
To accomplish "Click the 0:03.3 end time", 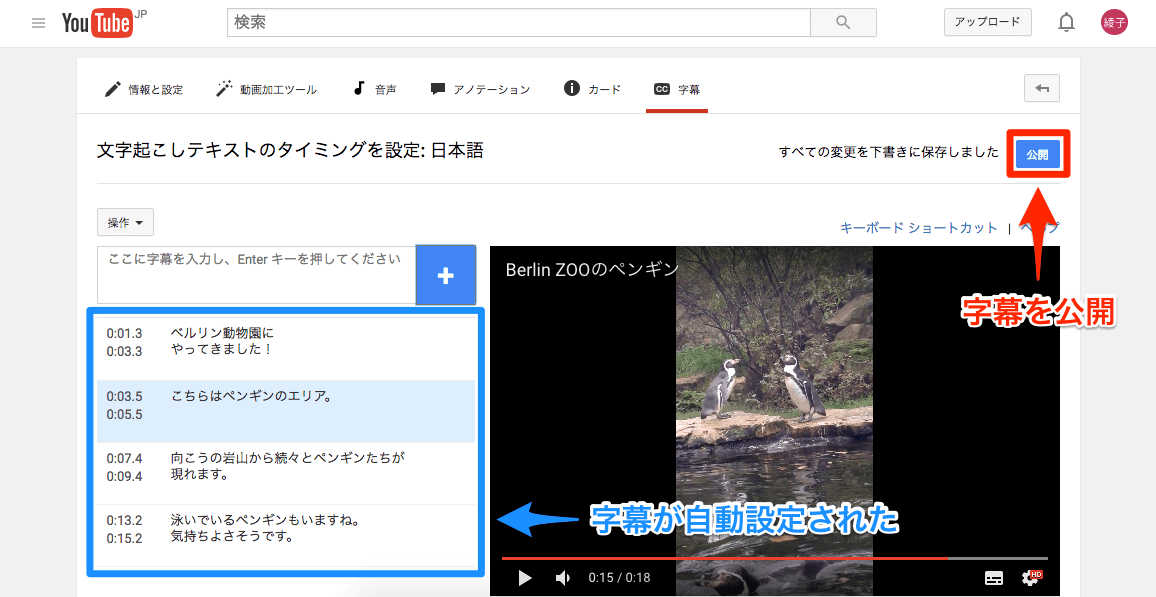I will click(x=124, y=352).
